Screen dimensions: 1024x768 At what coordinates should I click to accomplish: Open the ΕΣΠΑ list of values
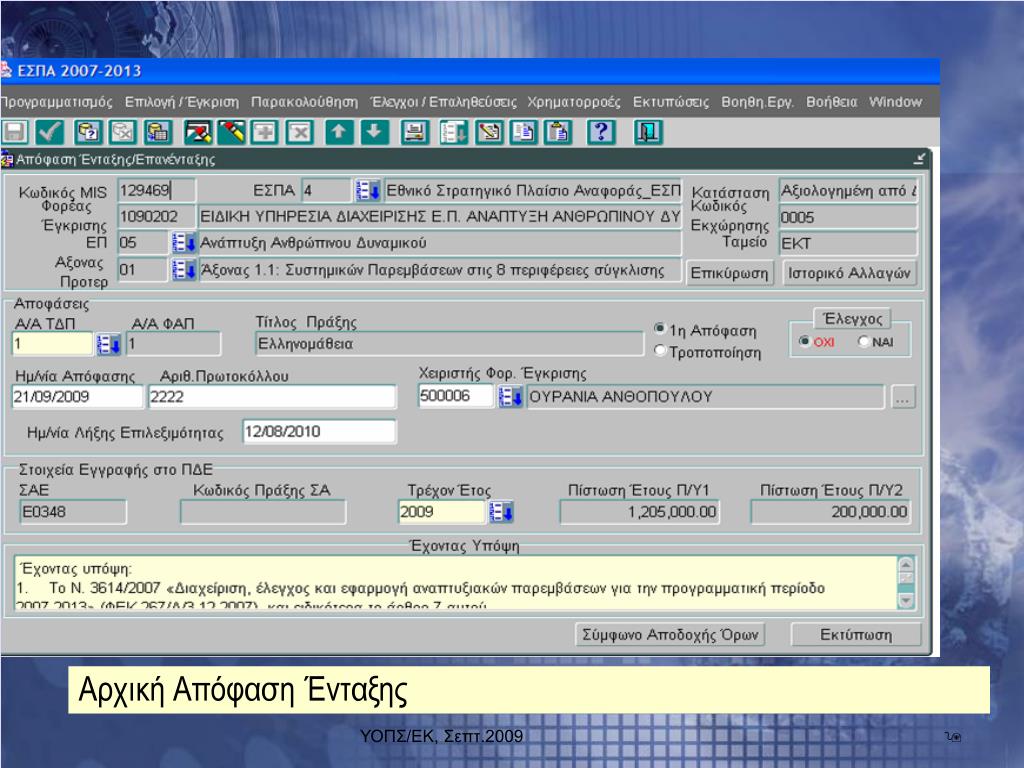[368, 191]
